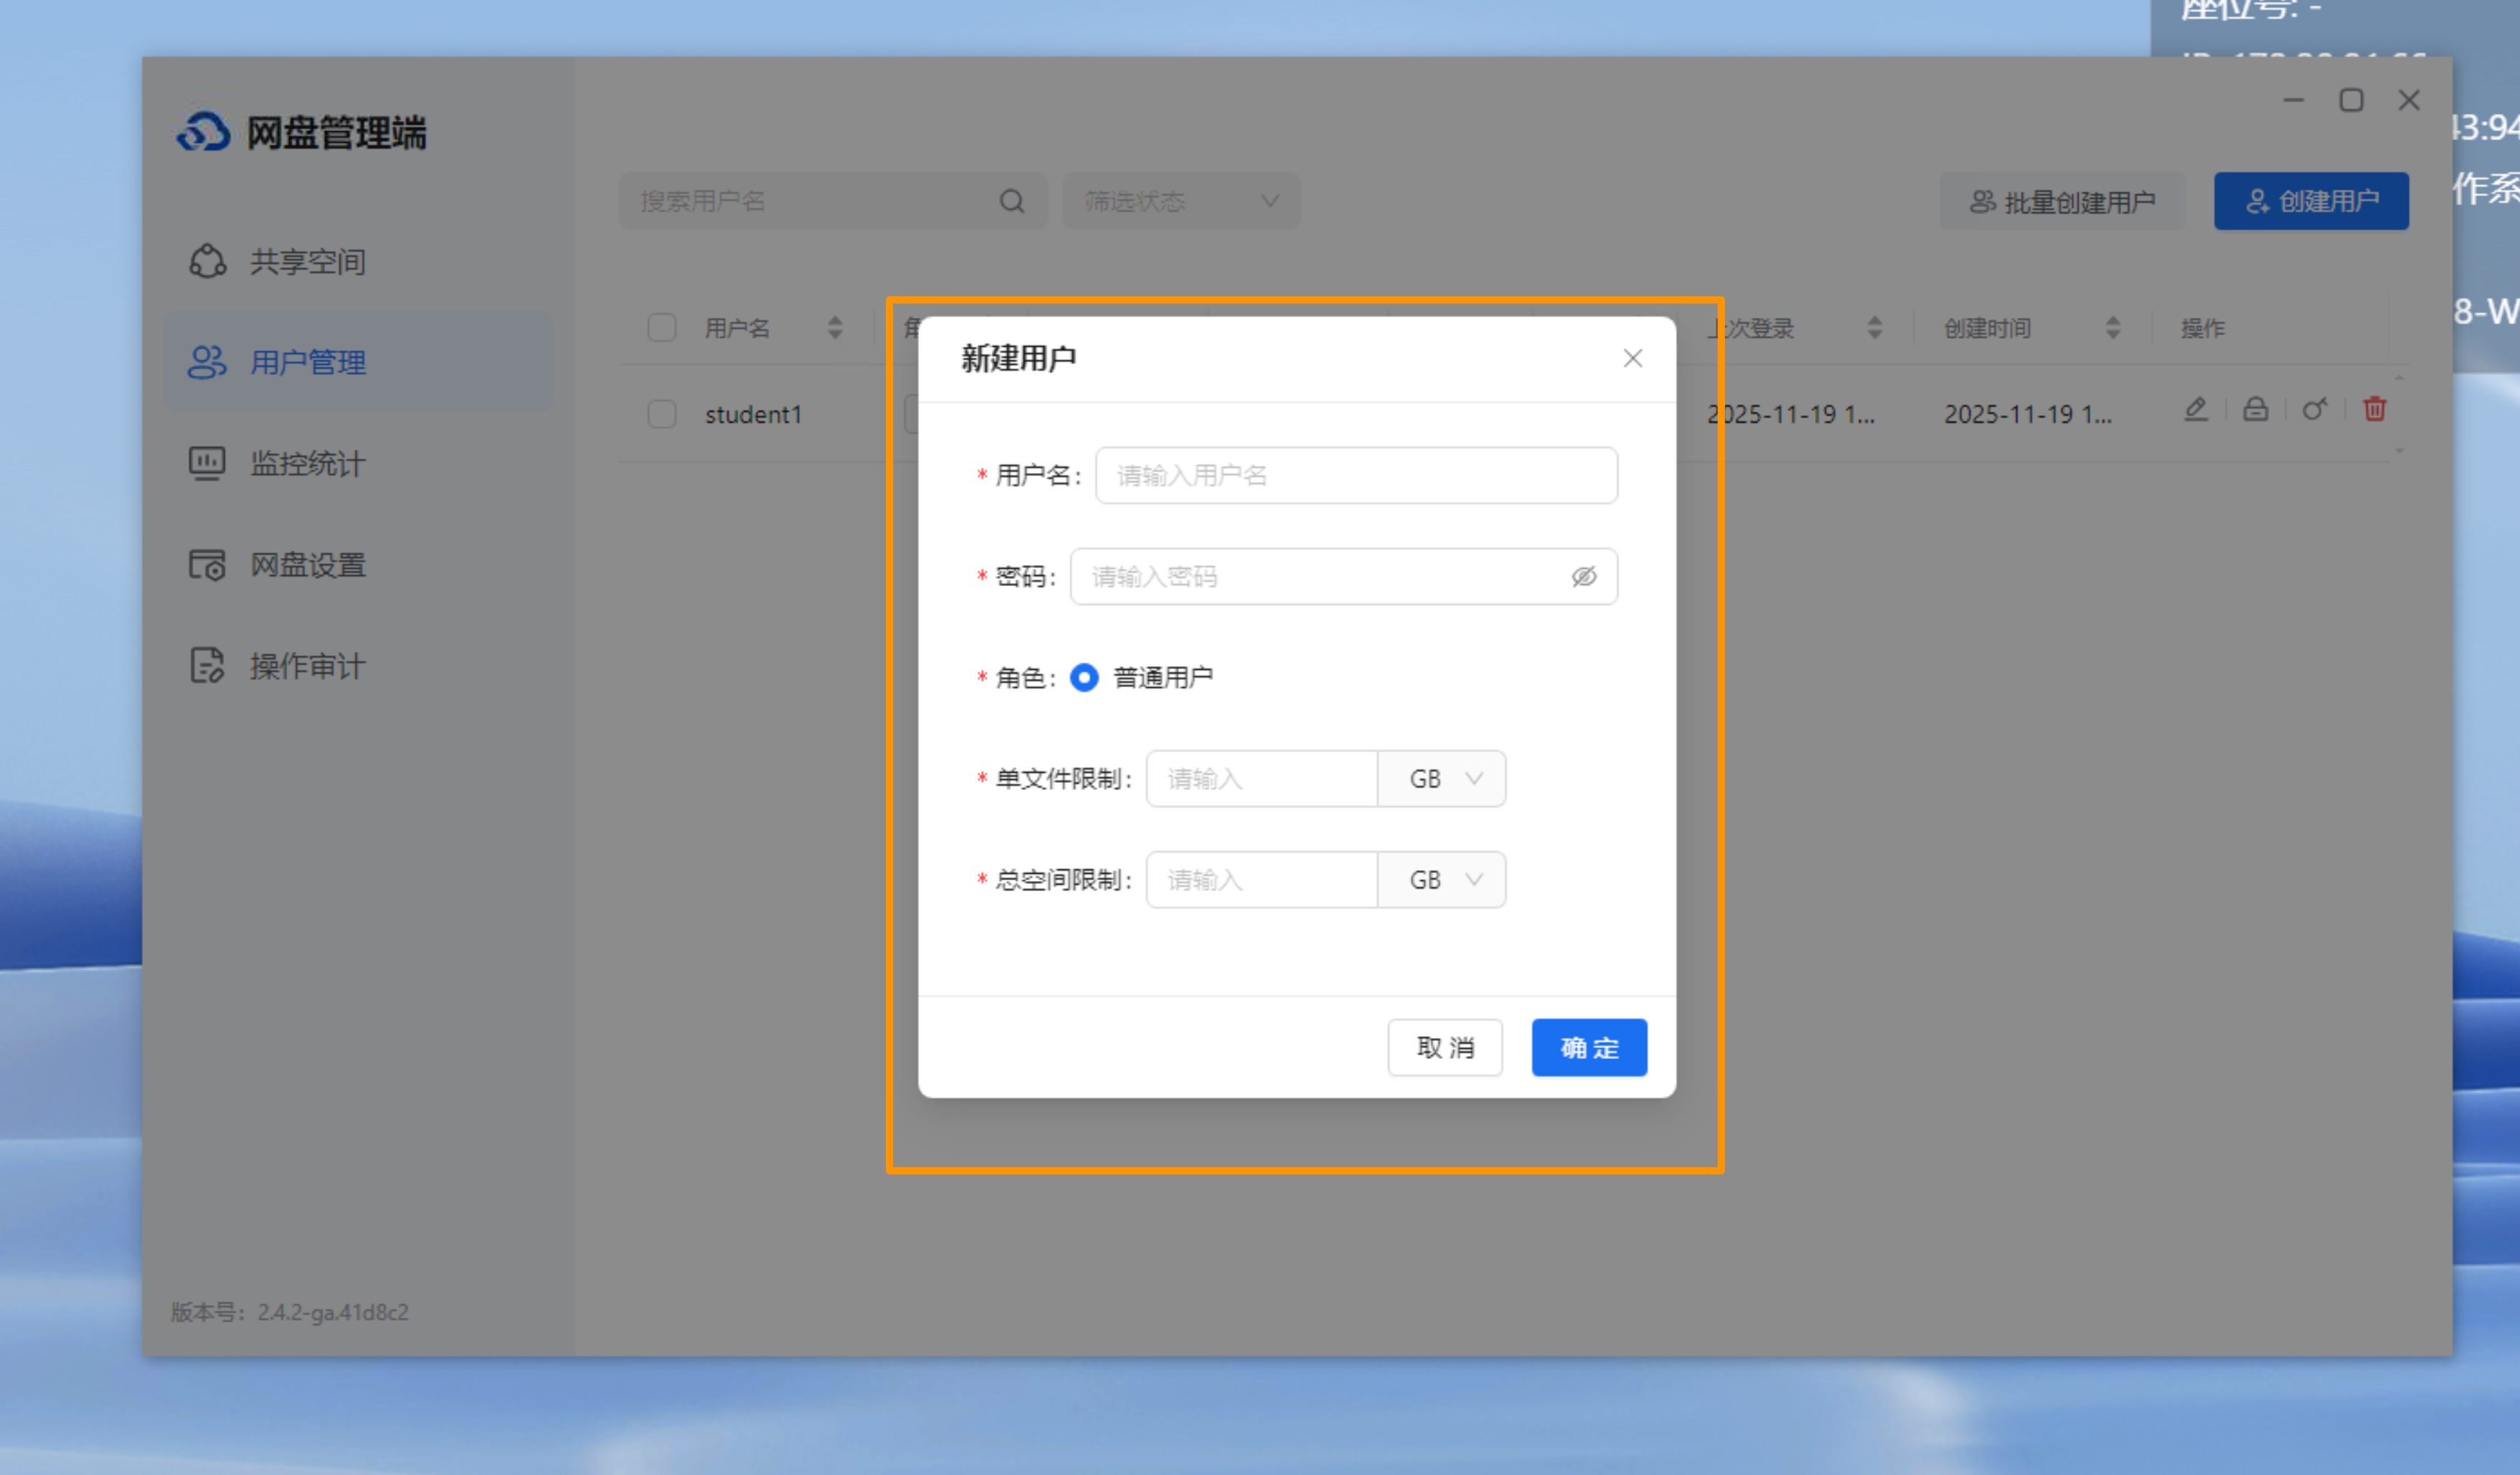Click the lock icon for student1
This screenshot has width=2520, height=1475.
2255,409
